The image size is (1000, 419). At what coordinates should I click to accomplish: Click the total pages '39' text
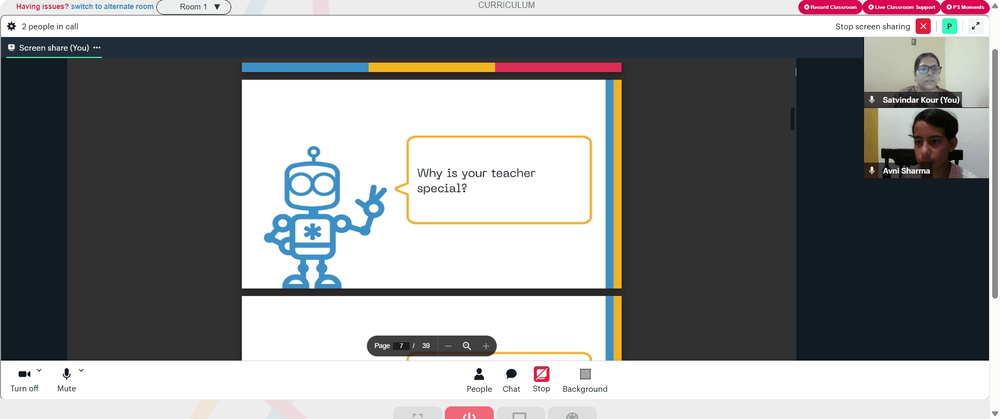pyautogui.click(x=425, y=346)
